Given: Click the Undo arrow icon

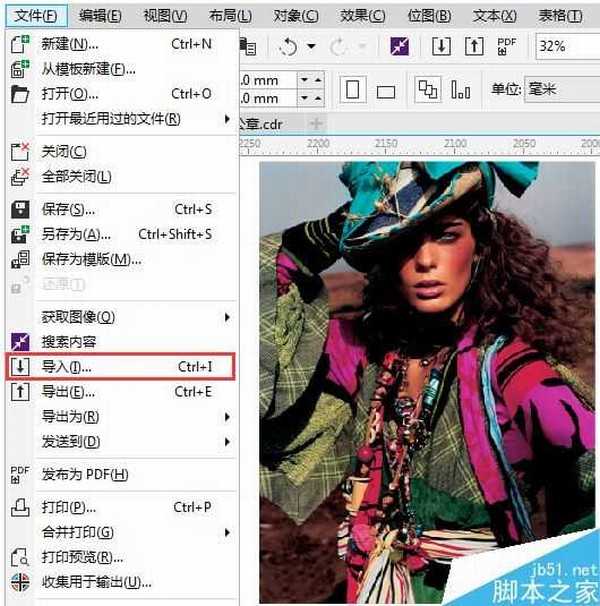Looking at the screenshot, I should click(288, 47).
